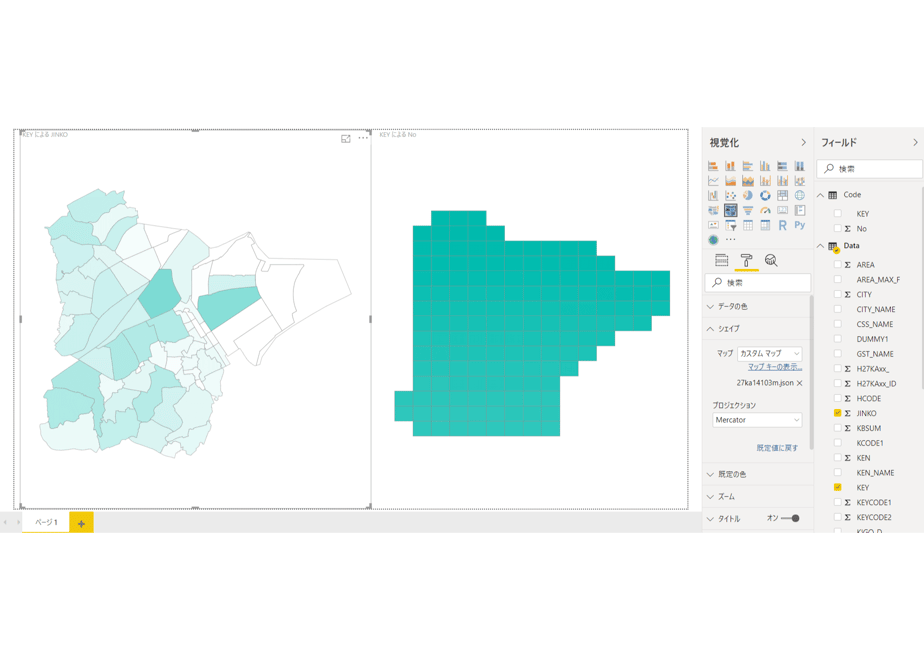Select the donut chart visual
The width and height of the screenshot is (924, 660).
click(765, 196)
